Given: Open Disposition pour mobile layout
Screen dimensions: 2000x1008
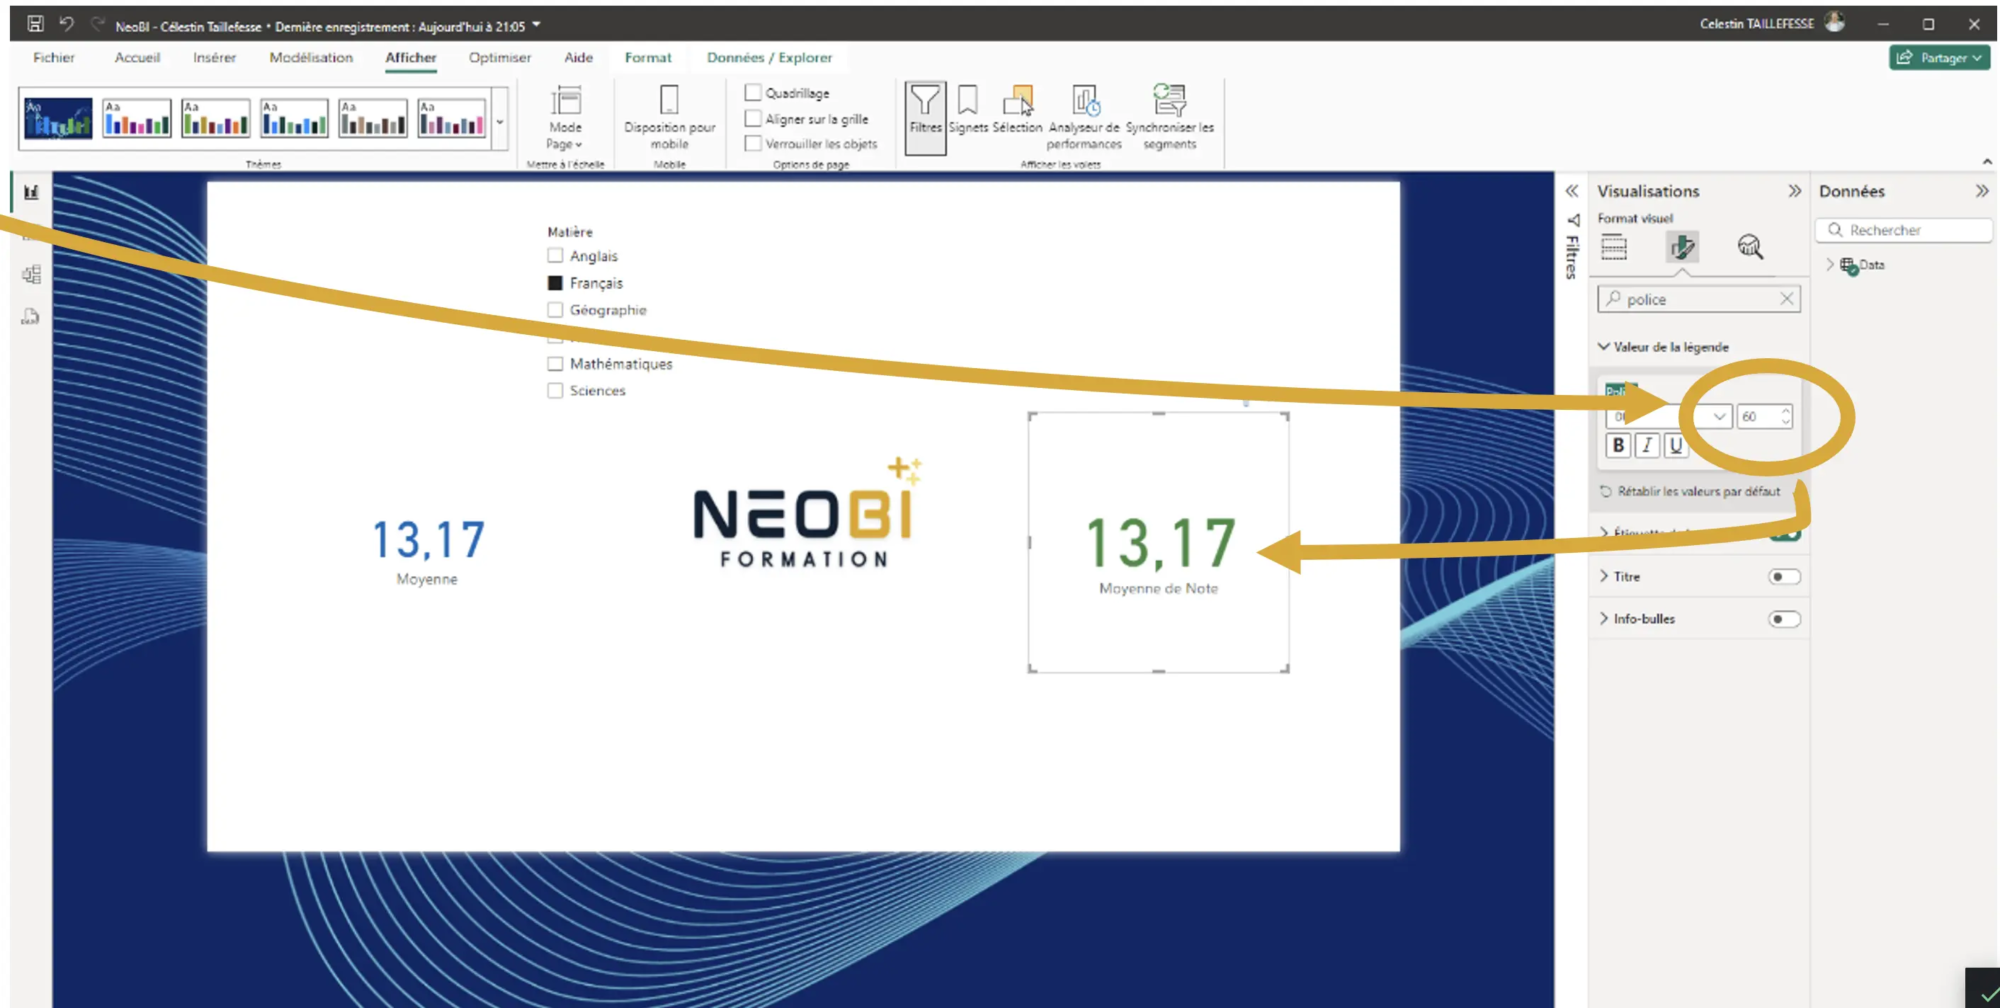Looking at the screenshot, I should pyautogui.click(x=669, y=118).
